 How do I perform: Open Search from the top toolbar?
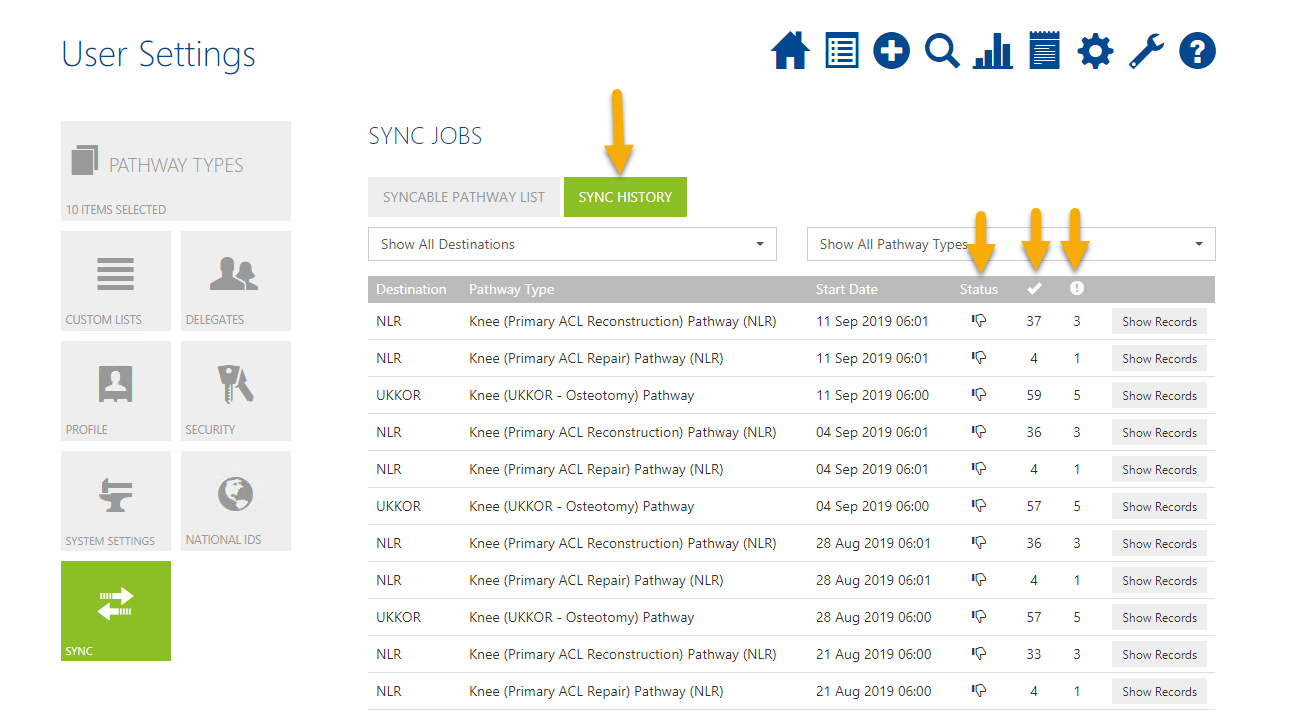pyautogui.click(x=941, y=50)
